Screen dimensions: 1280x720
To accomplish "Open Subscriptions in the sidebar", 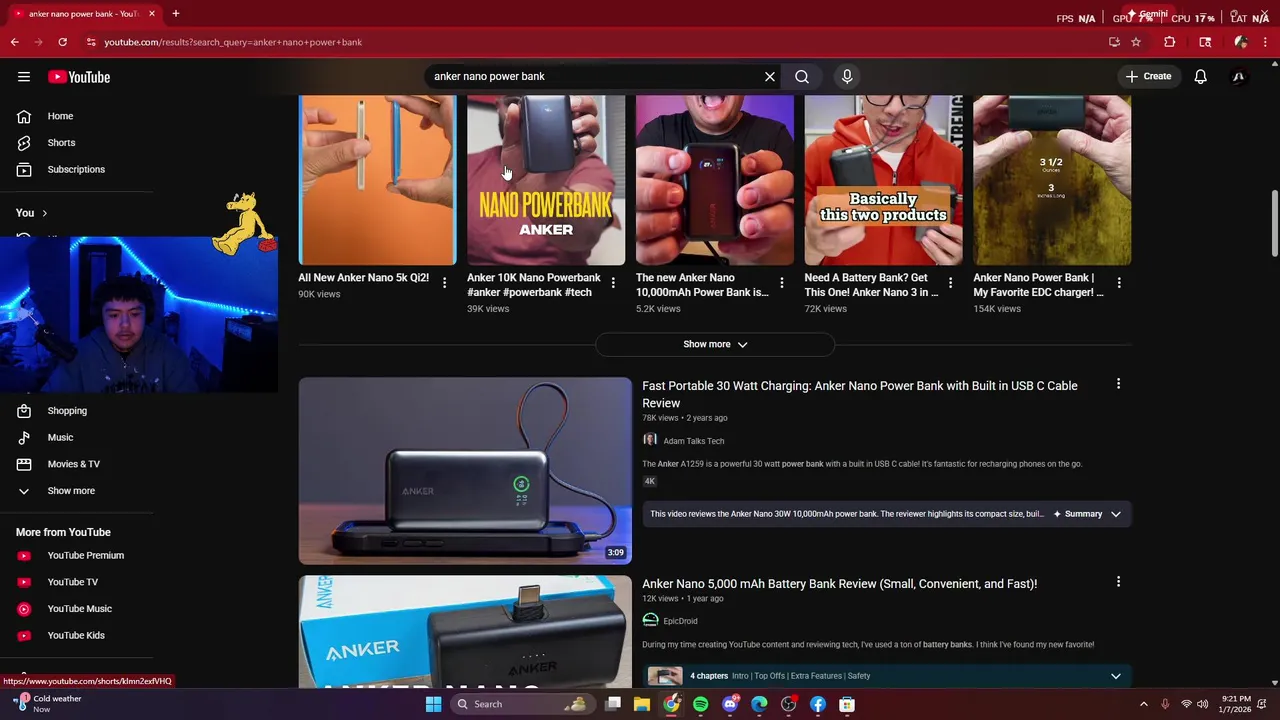I will point(77,169).
